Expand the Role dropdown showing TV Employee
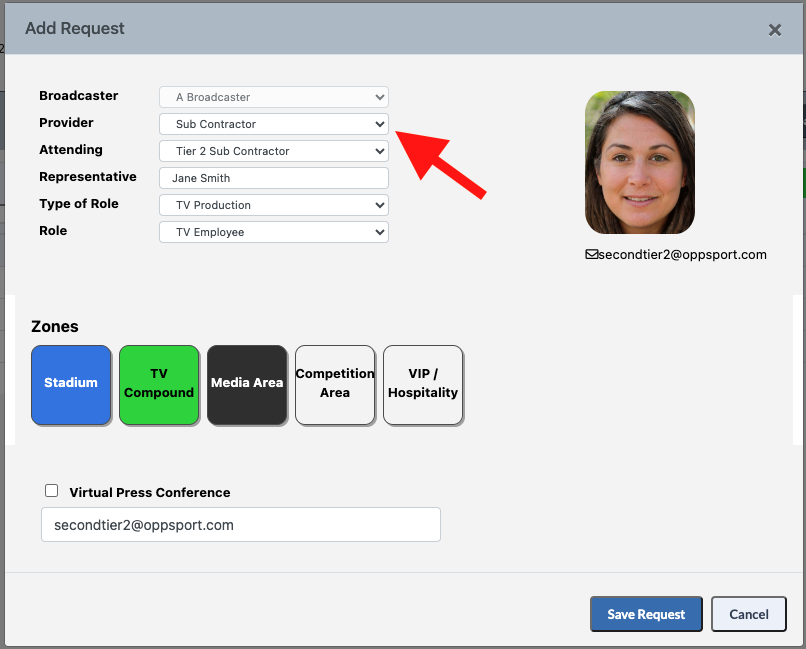The width and height of the screenshot is (806, 649). tap(274, 232)
